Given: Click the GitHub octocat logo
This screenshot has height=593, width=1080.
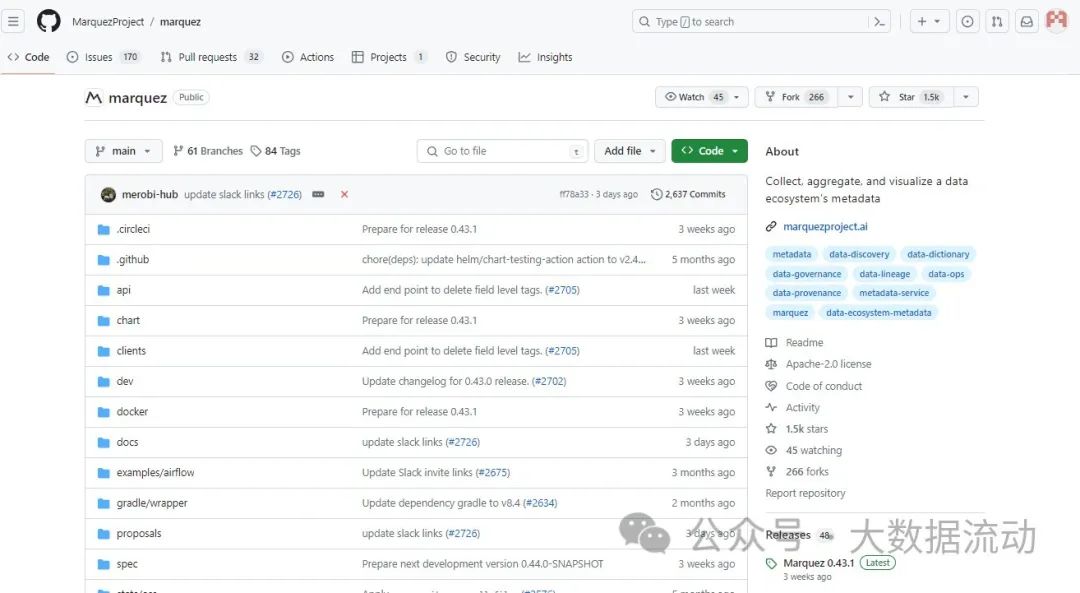Looking at the screenshot, I should point(48,21).
